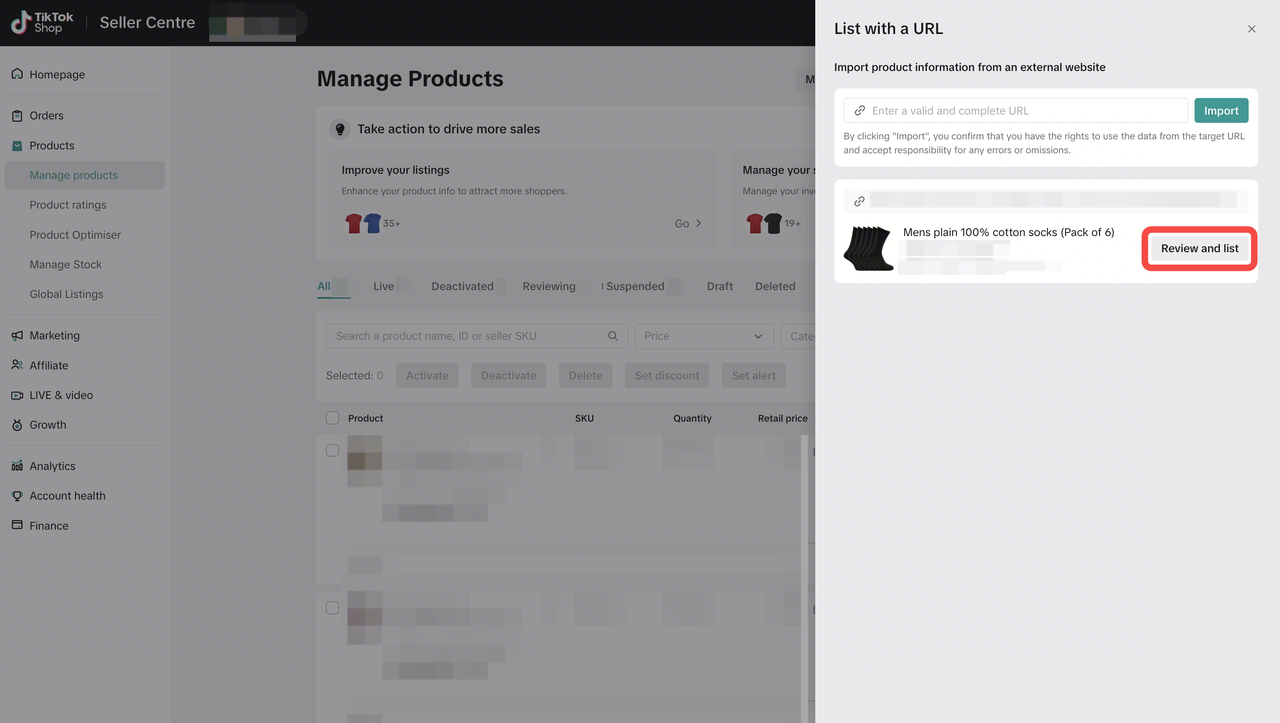Switch to the Suspended tab
Viewport: 1280px width, 723px height.
[635, 286]
